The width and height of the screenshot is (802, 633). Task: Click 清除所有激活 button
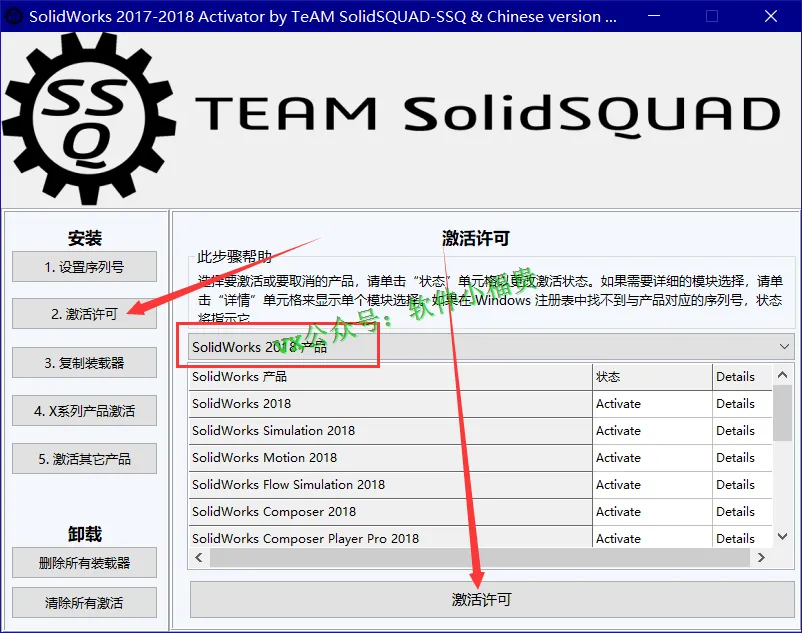pyautogui.click(x=84, y=602)
